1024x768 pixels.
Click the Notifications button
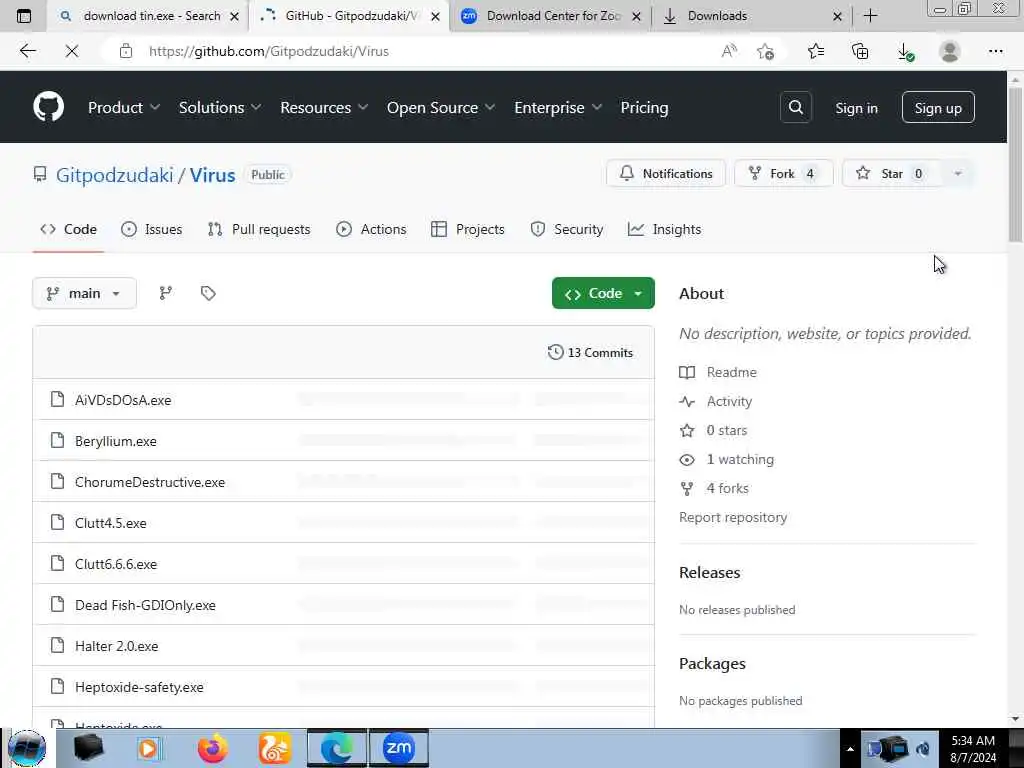(665, 174)
